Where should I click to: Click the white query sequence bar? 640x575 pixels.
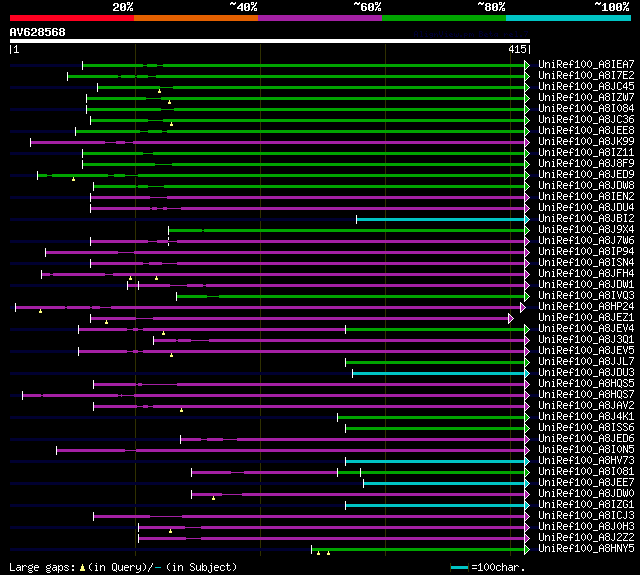tap(270, 41)
